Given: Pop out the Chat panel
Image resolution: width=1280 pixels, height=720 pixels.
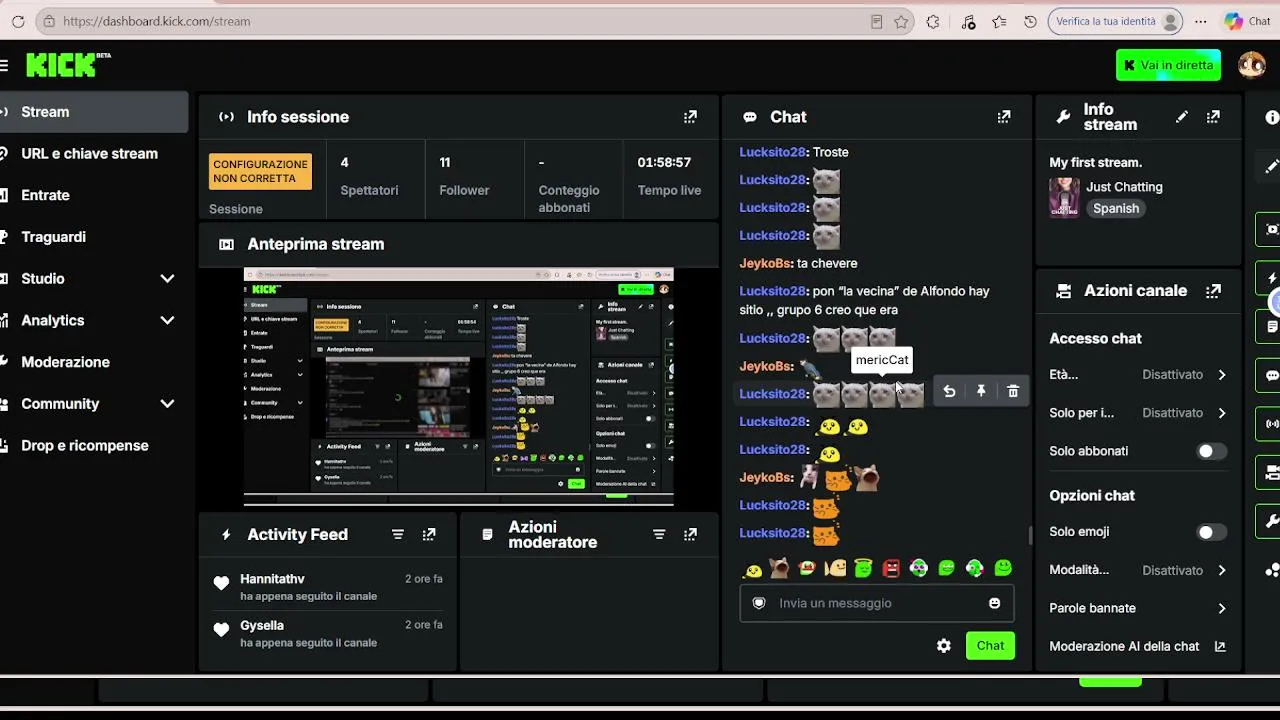Looking at the screenshot, I should click(1004, 117).
